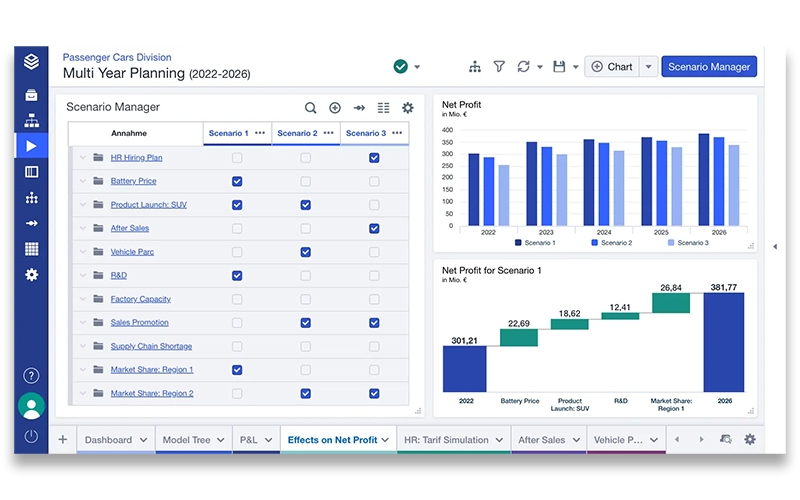This screenshot has width=800, height=500.
Task: Open the Supply Chain Shortage link
Action: coord(151,346)
